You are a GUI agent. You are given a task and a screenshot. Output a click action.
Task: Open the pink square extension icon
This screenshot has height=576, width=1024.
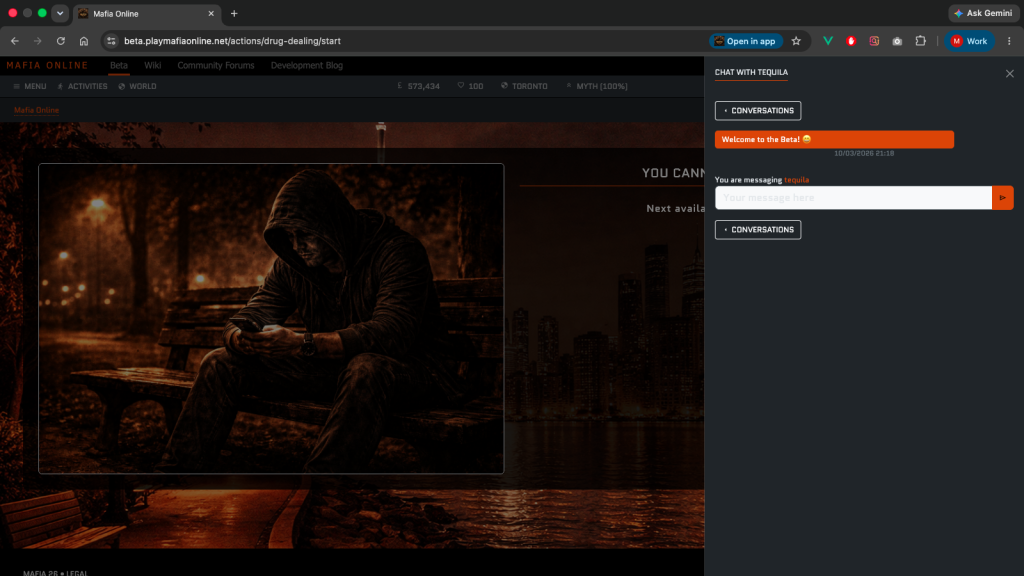[874, 40]
